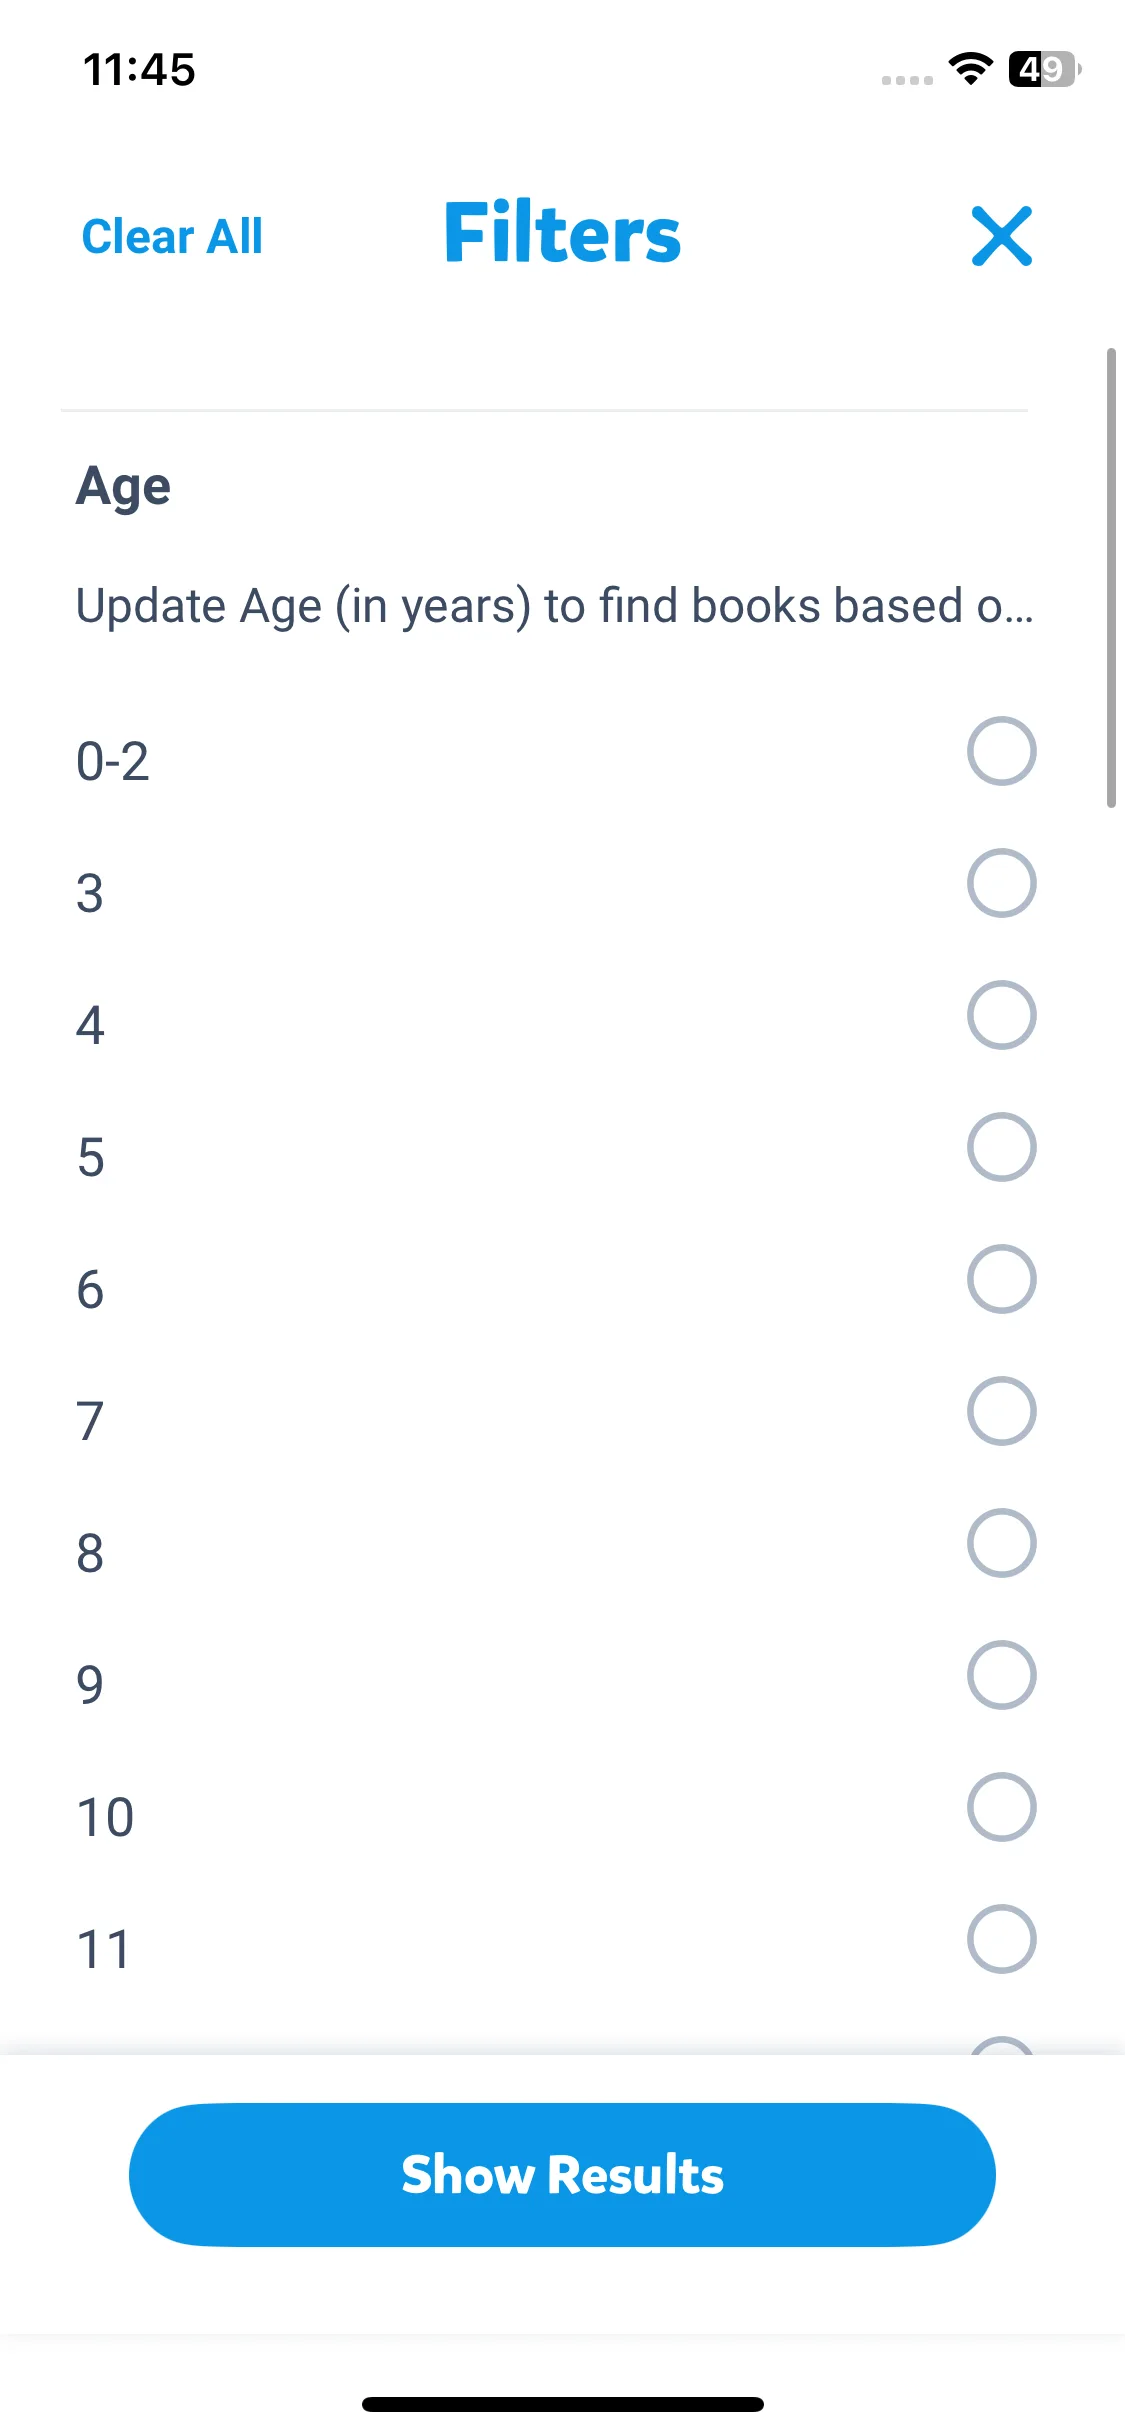Tap the home indicator bar
This screenshot has height=2436, width=1125.
point(562,2404)
